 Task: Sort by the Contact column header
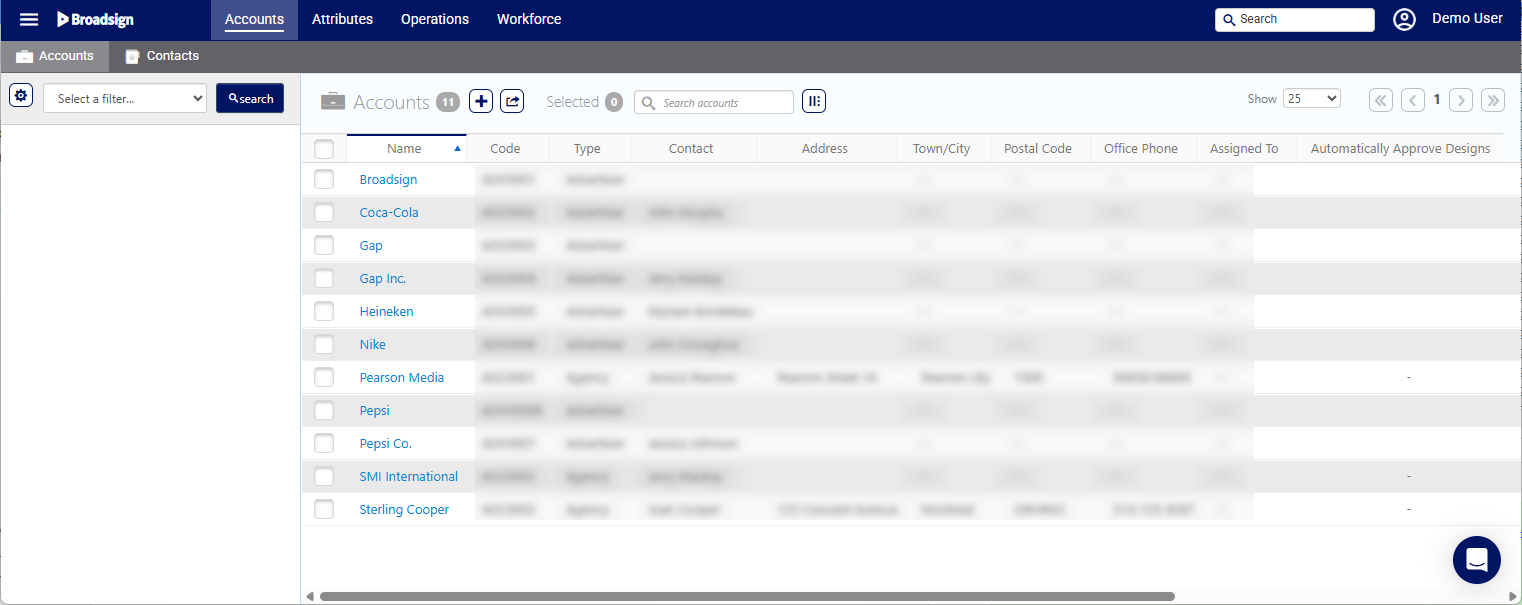click(x=691, y=149)
